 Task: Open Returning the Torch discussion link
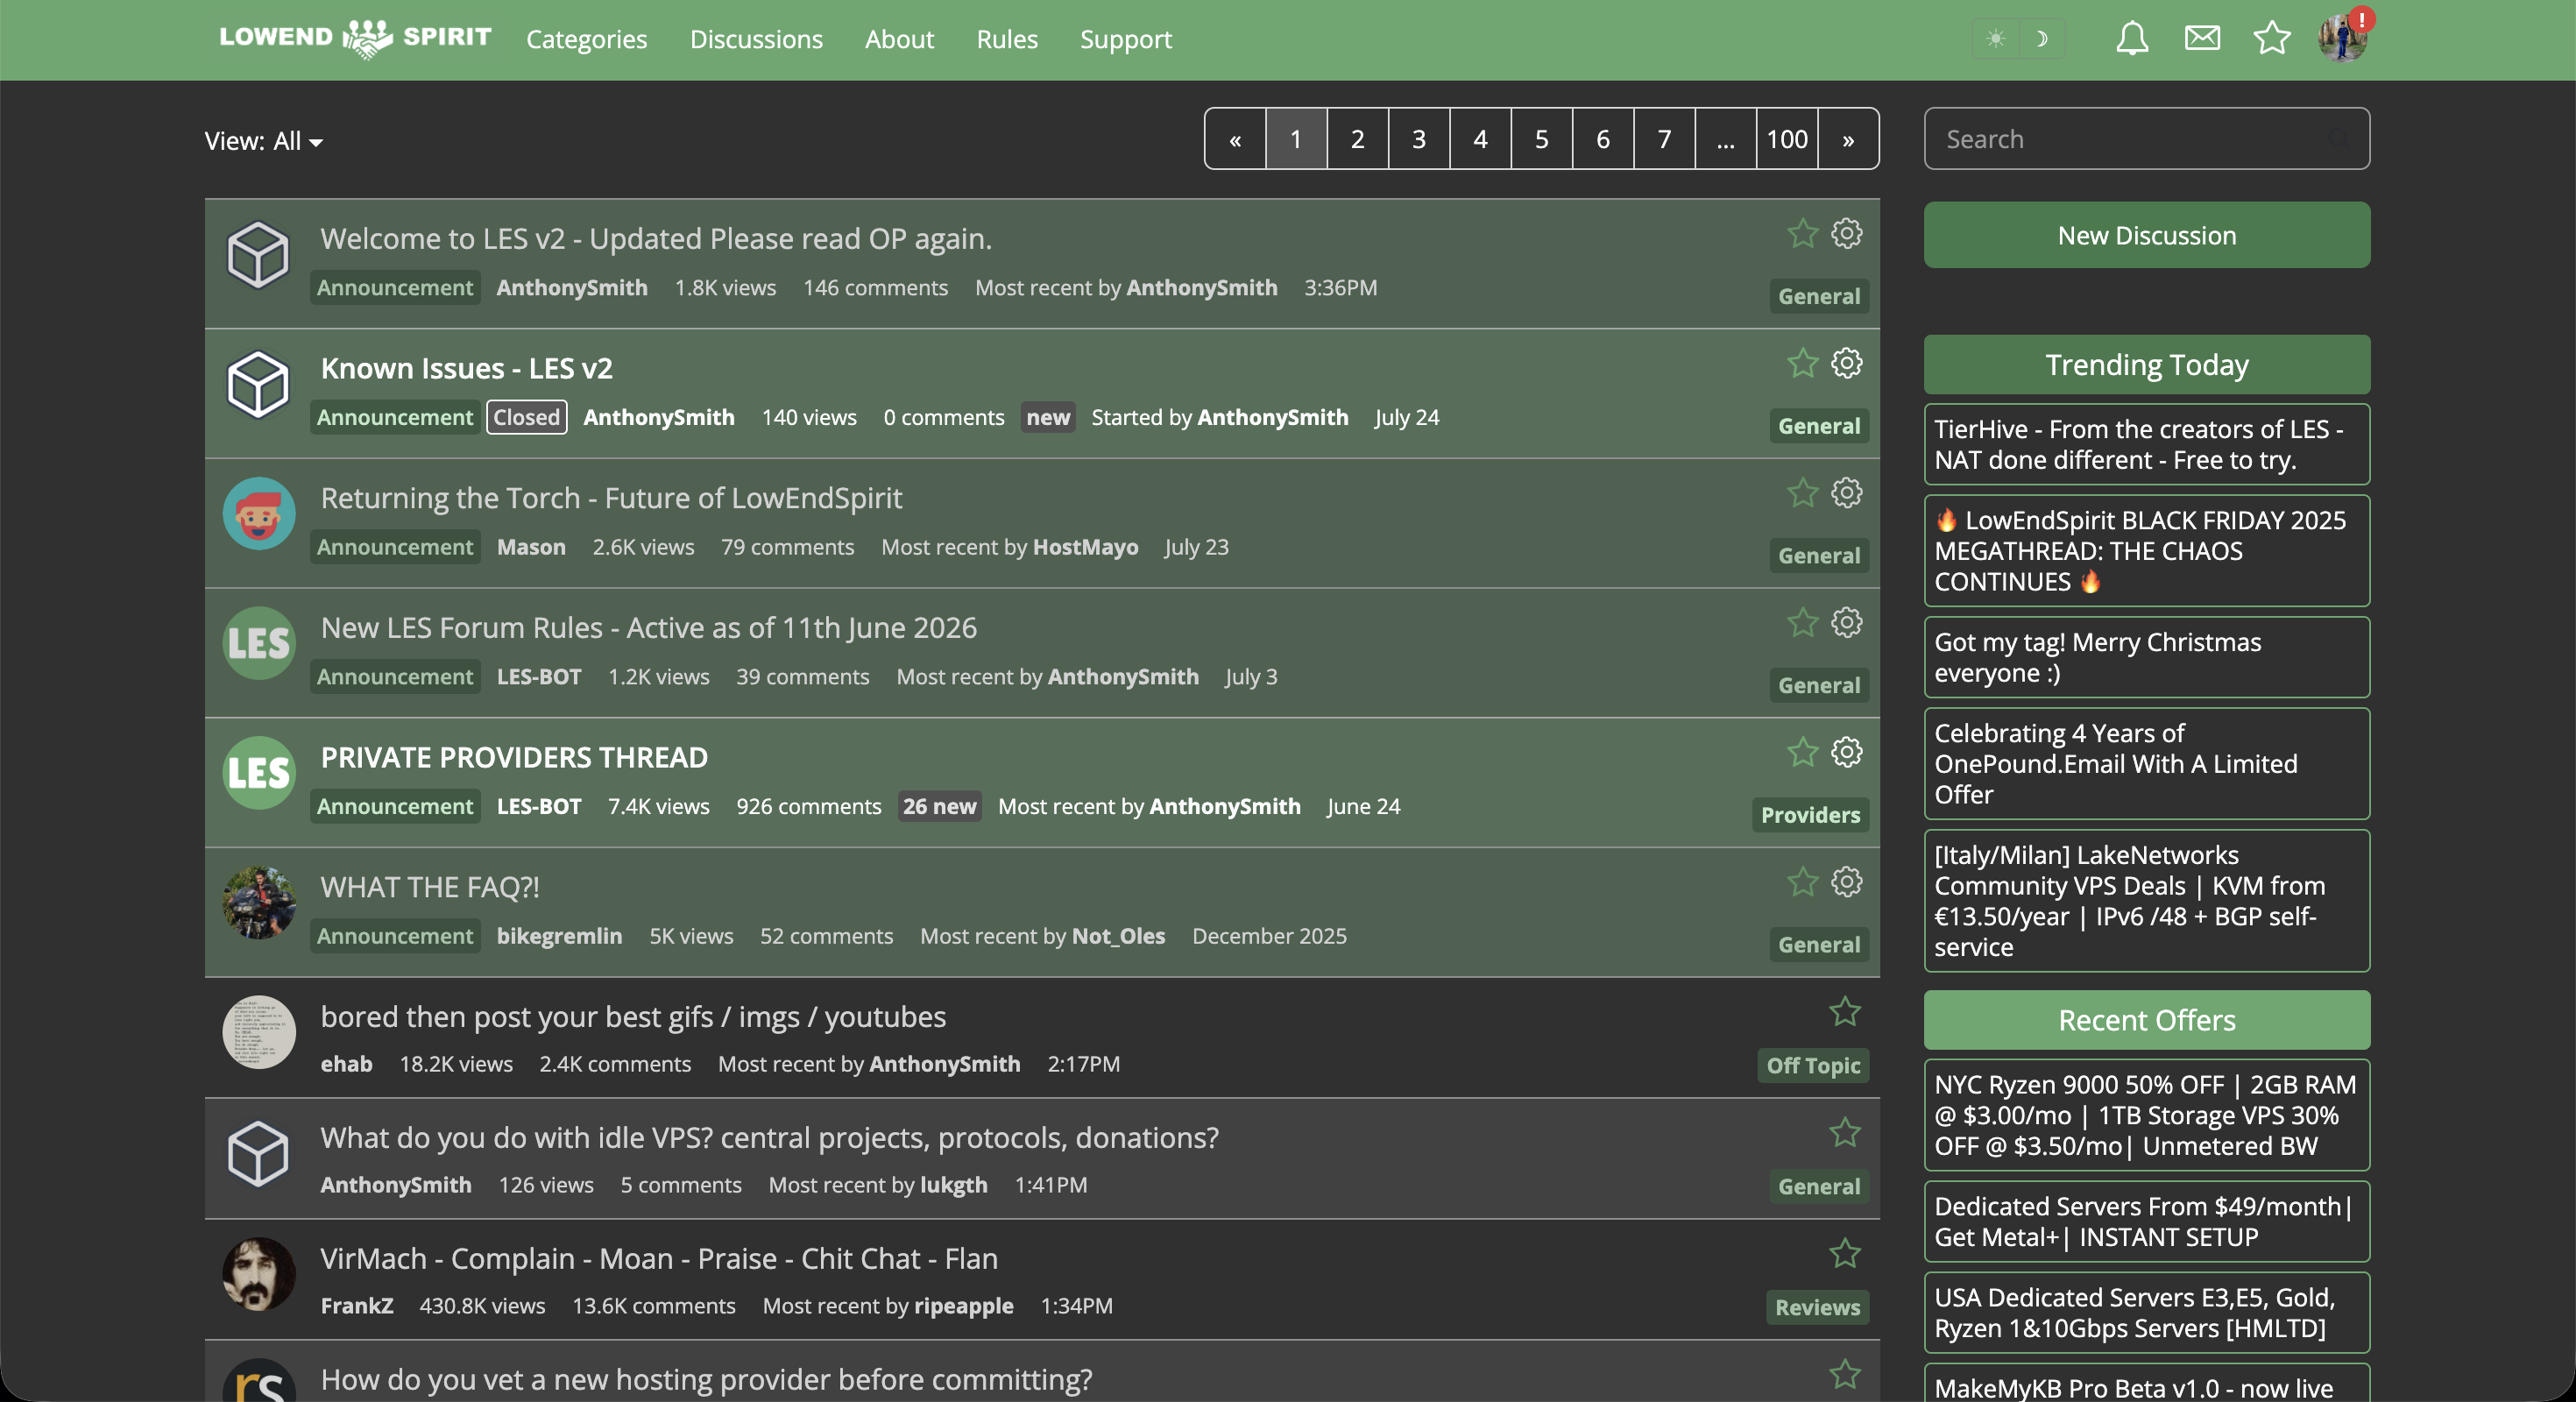[x=611, y=498]
